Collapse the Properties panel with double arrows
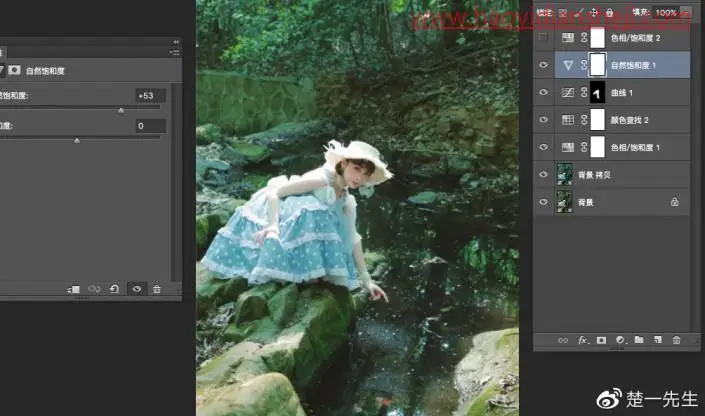 [176, 42]
